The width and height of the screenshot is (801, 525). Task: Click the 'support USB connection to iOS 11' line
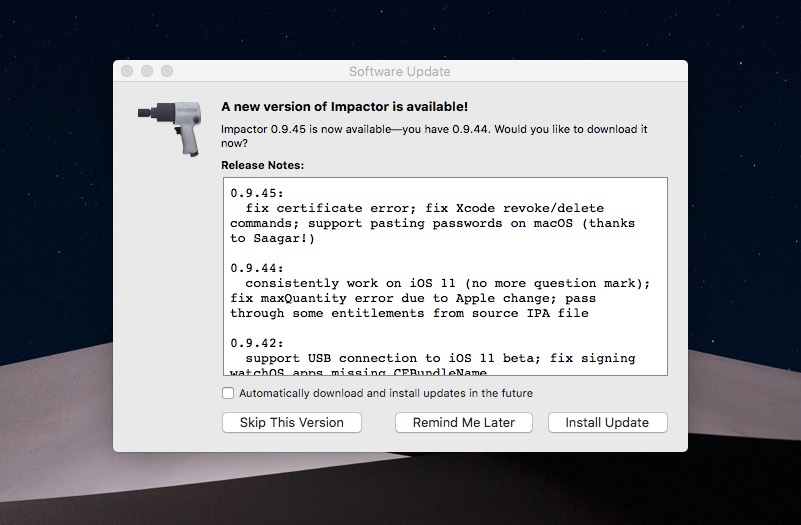(440, 358)
